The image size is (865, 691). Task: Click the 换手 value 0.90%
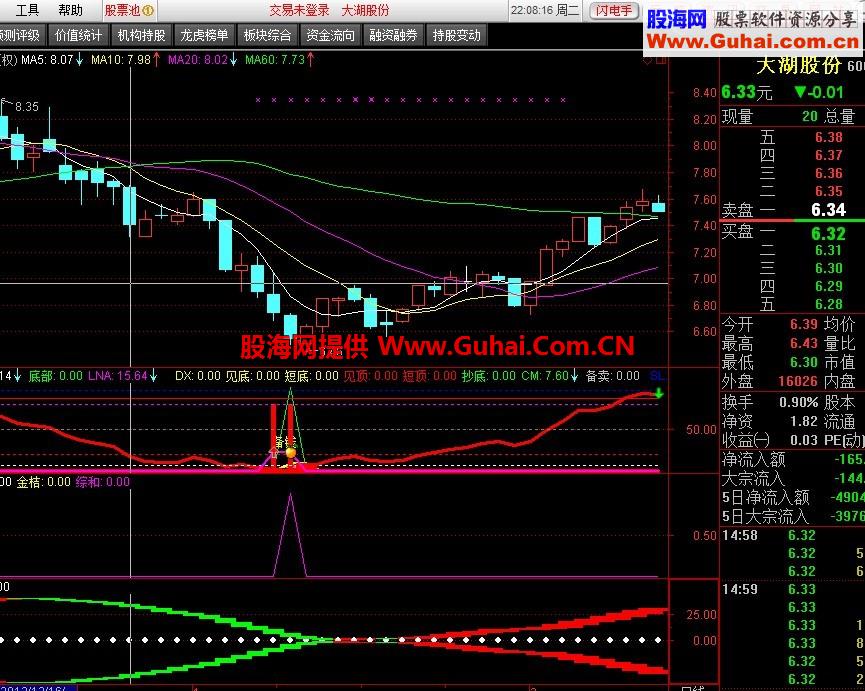798,402
